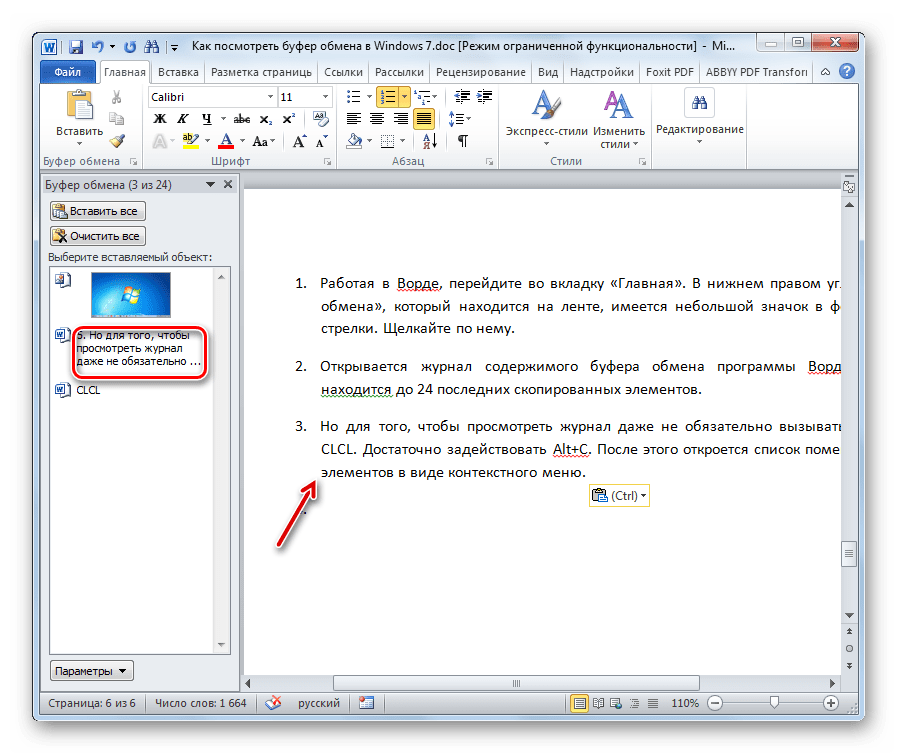898x754 pixels.
Task: Toggle the numbered list button
Action: pos(388,97)
